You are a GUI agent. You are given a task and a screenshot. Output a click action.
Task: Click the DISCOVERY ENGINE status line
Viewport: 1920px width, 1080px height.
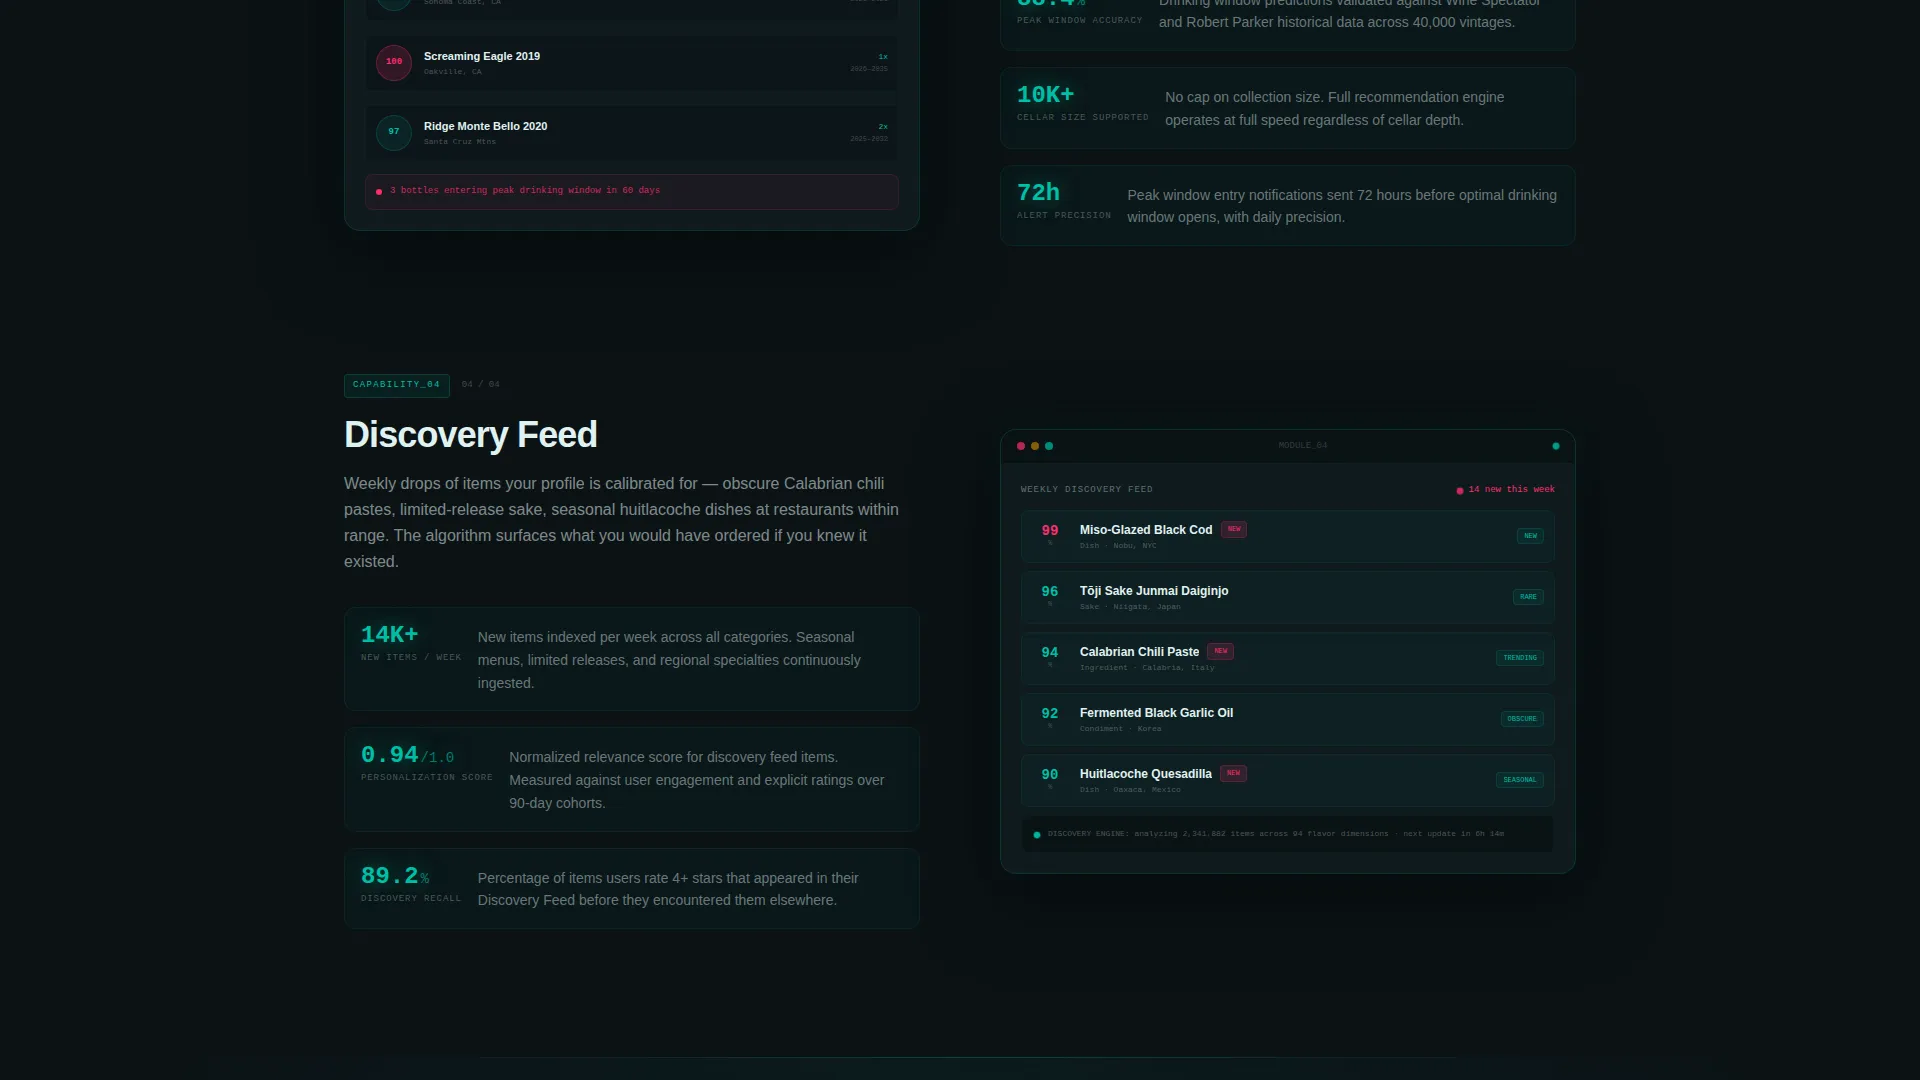1288,835
